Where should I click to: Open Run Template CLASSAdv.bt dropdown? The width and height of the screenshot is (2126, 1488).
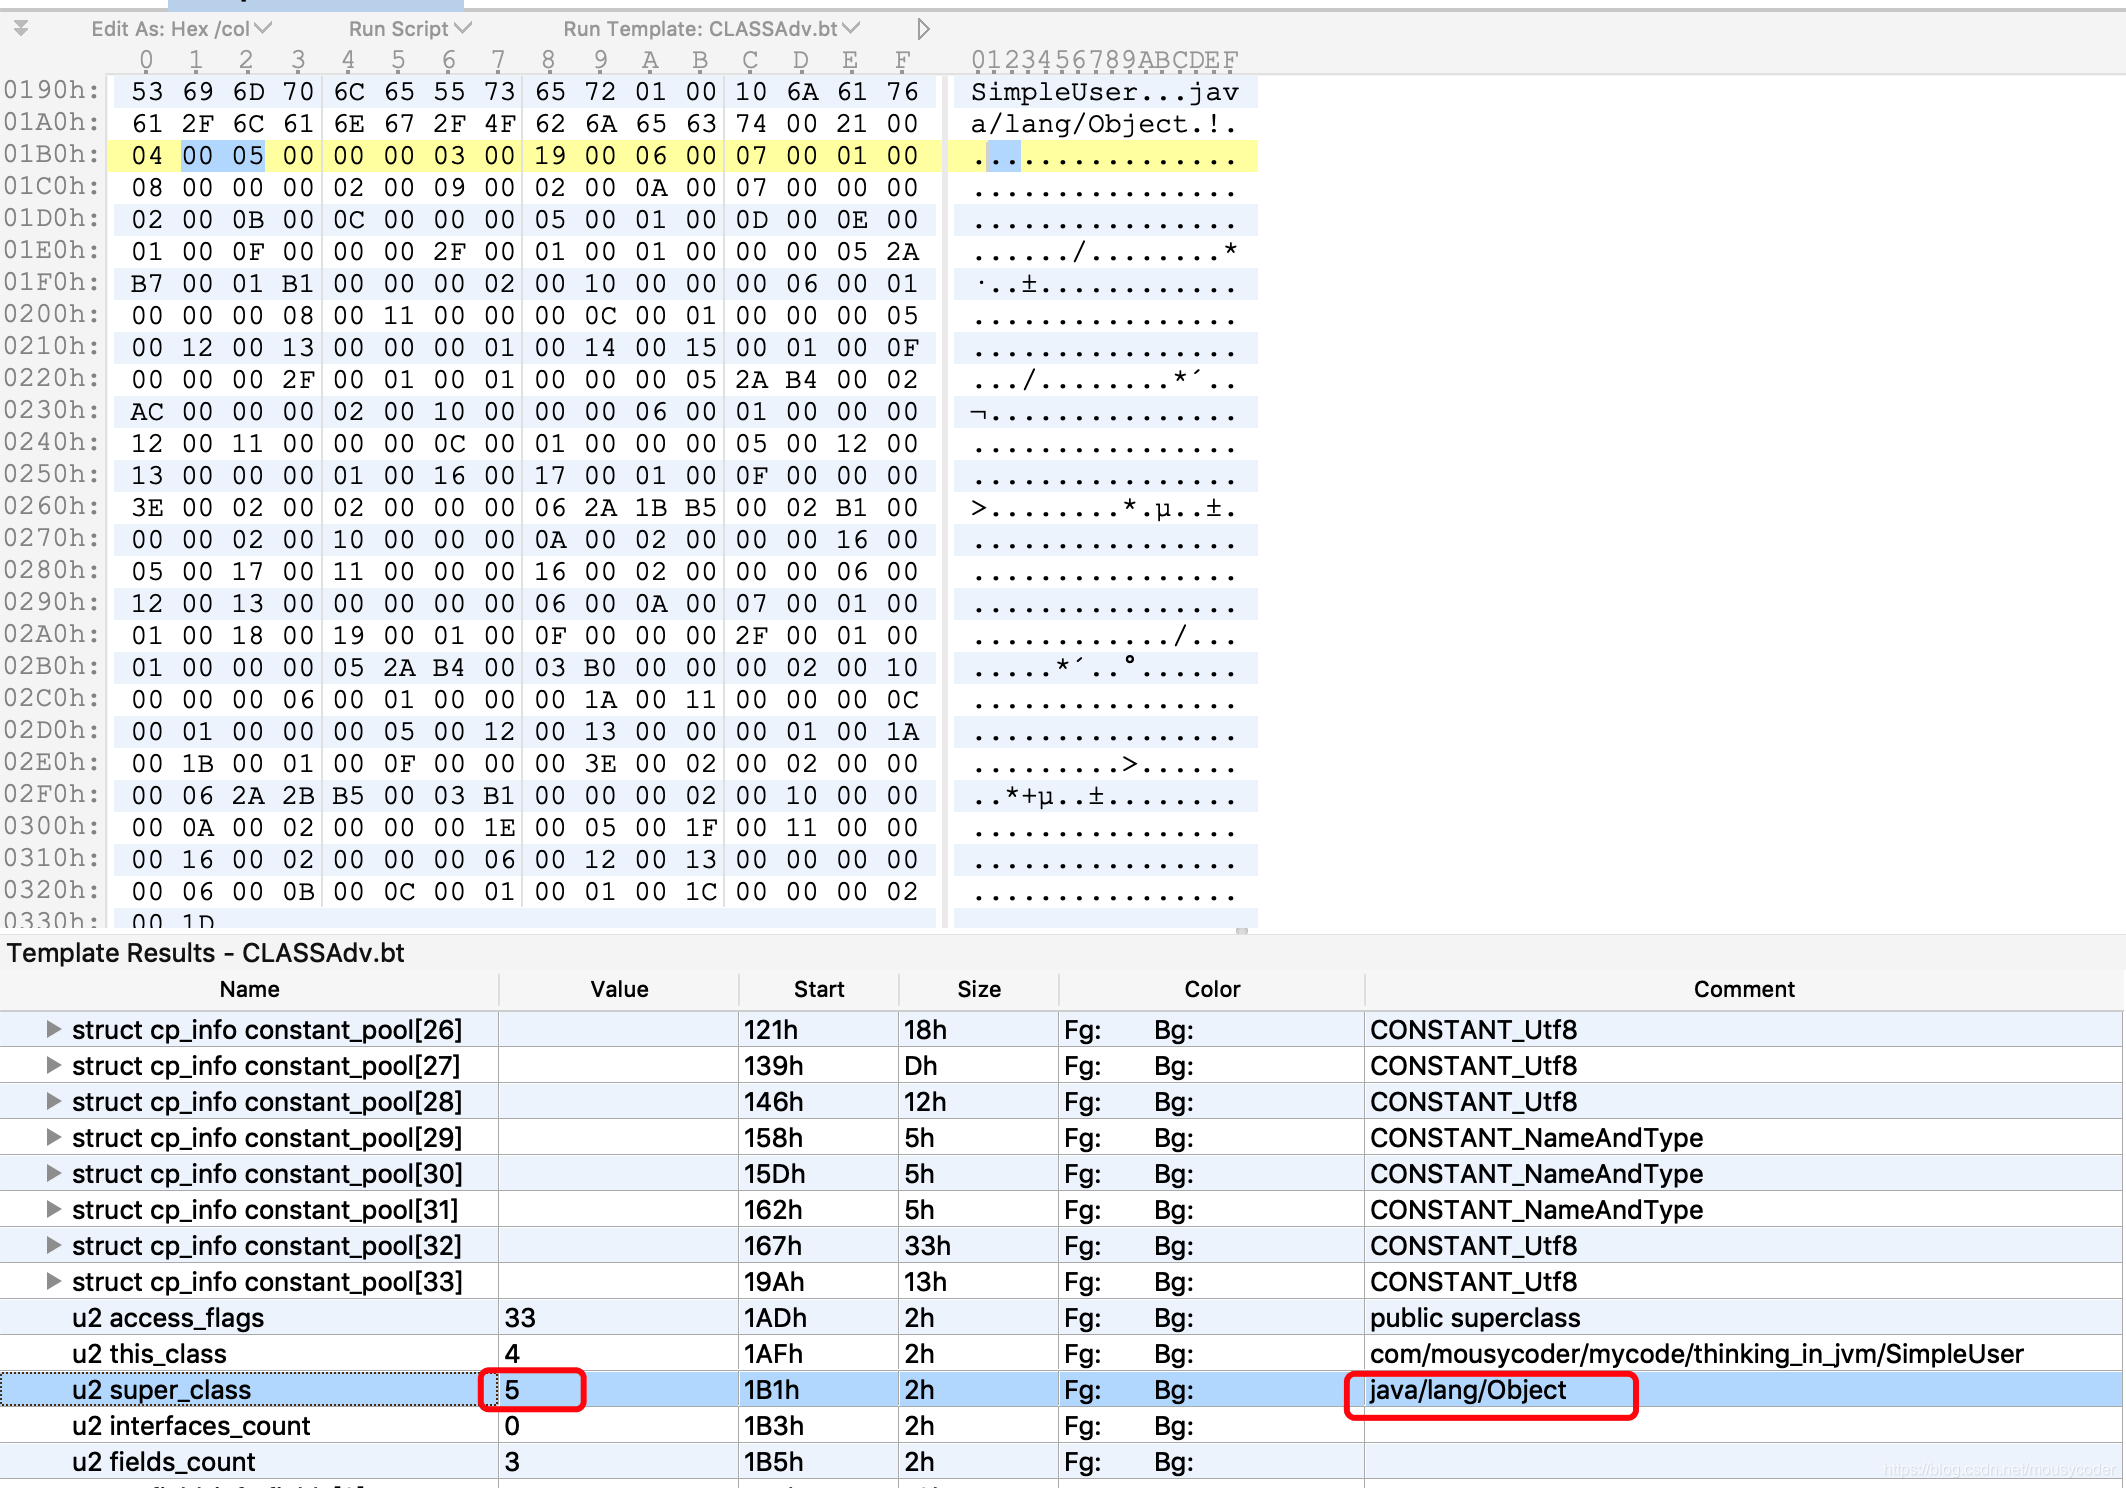[x=710, y=29]
